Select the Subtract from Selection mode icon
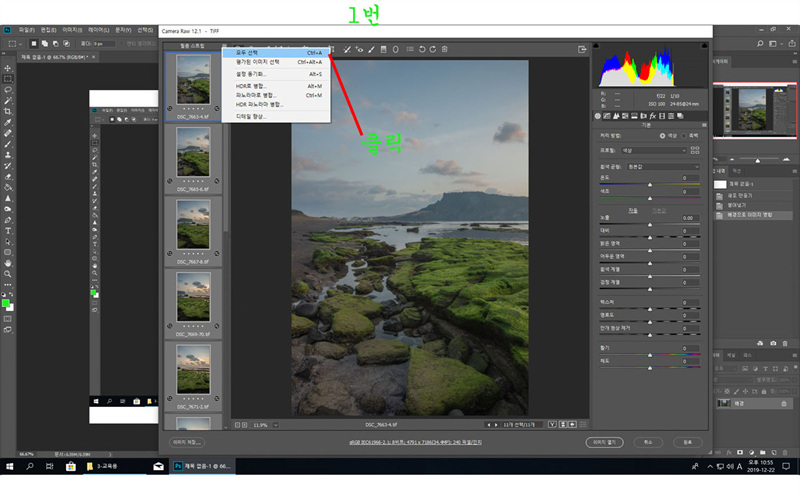 coord(56,44)
